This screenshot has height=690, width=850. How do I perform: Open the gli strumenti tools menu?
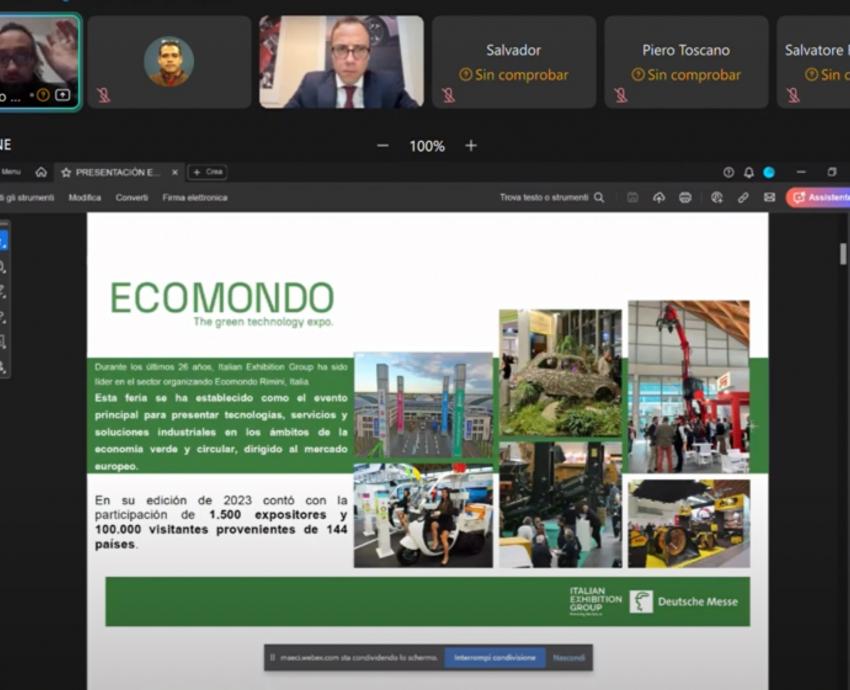pos(28,198)
